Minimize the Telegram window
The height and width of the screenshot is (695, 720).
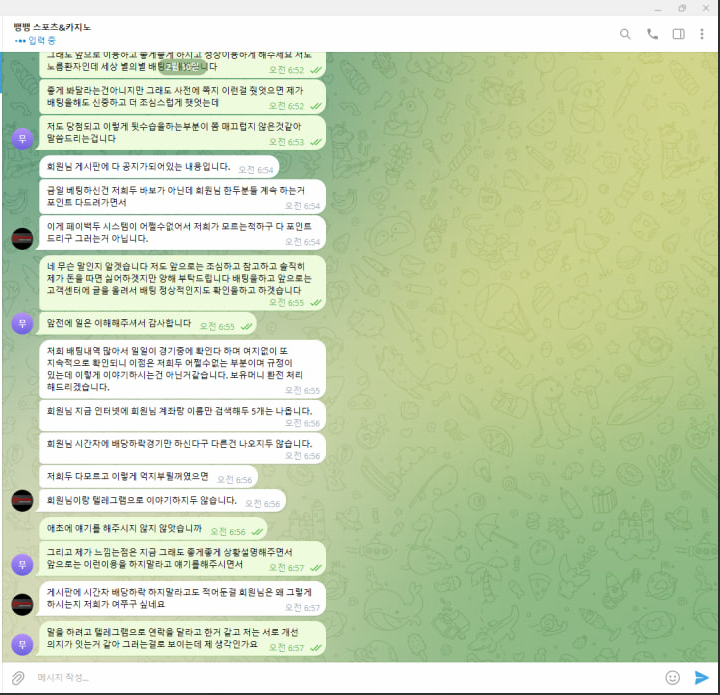658,8
